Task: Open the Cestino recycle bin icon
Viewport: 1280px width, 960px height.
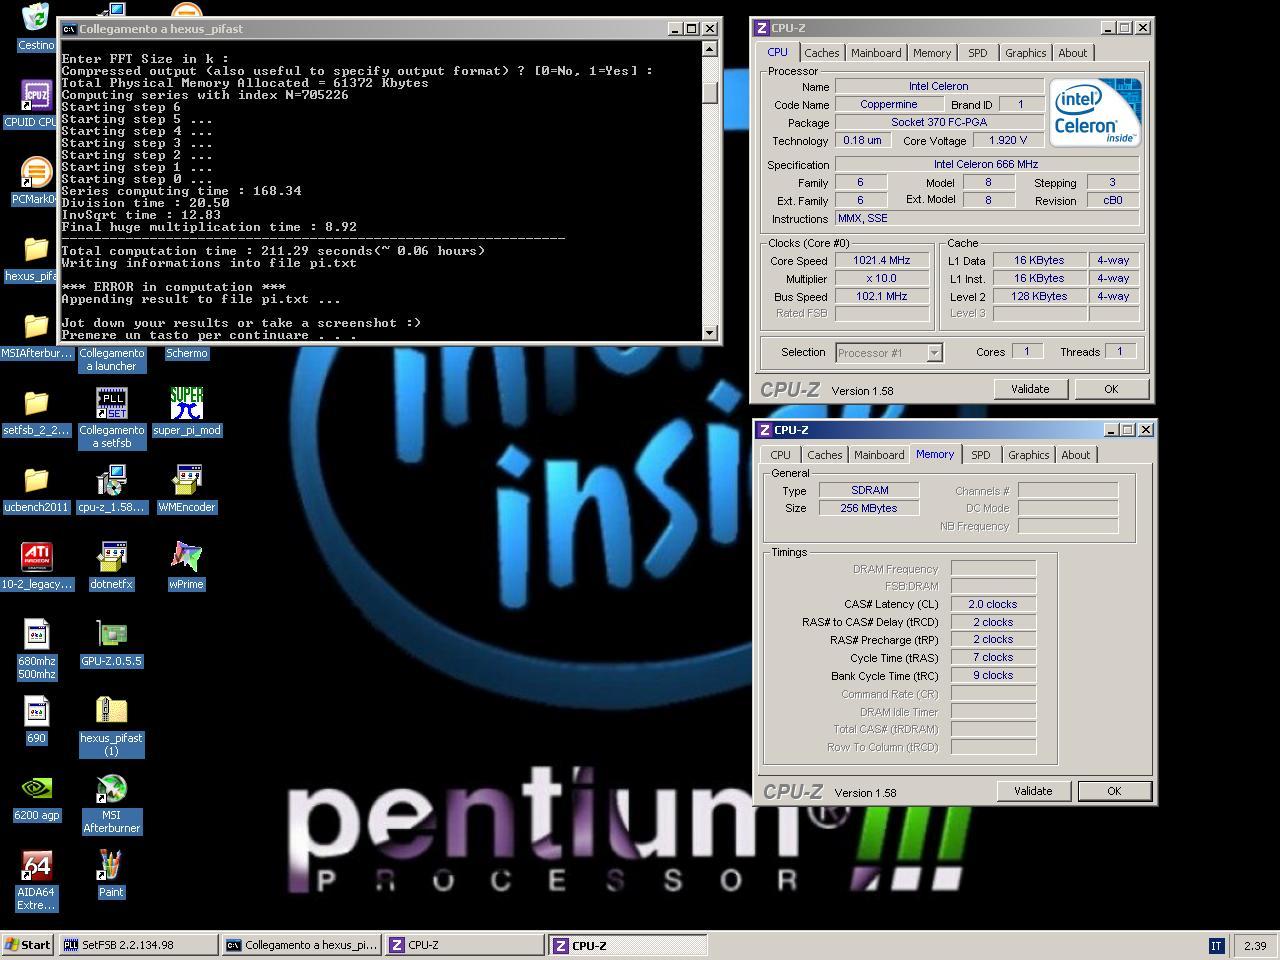Action: click(x=36, y=18)
